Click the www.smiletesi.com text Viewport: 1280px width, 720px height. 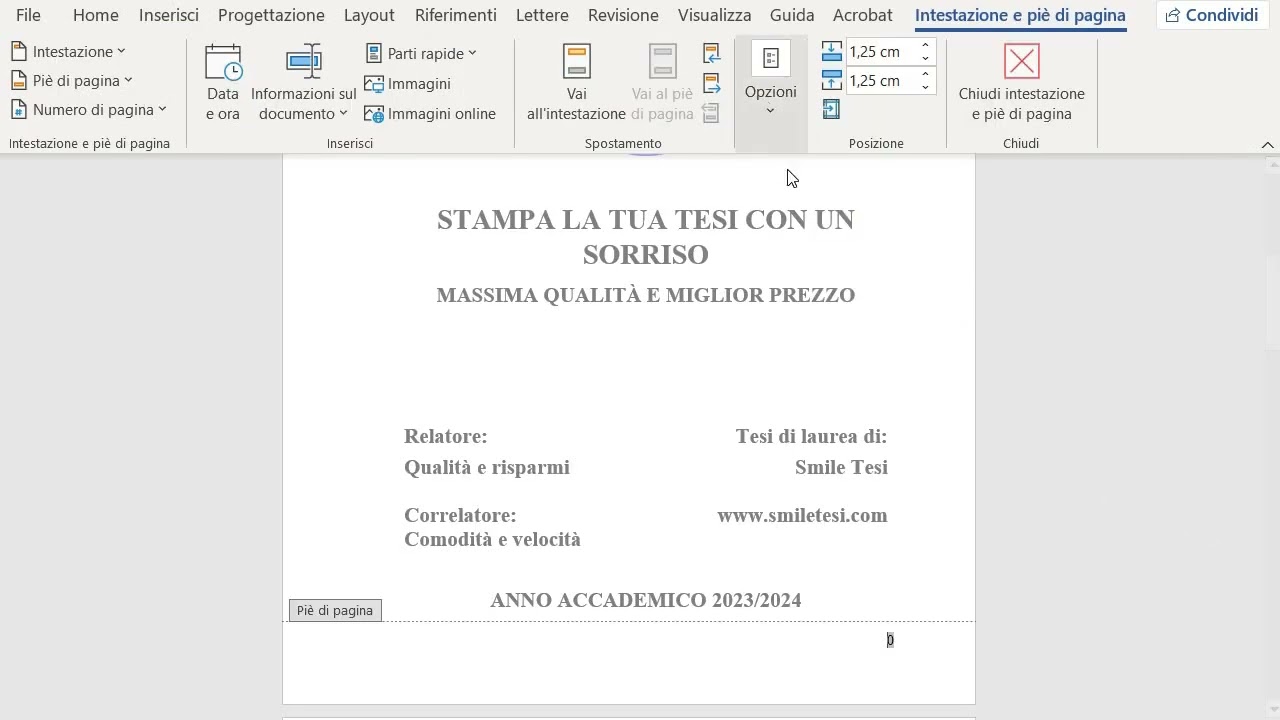click(802, 515)
